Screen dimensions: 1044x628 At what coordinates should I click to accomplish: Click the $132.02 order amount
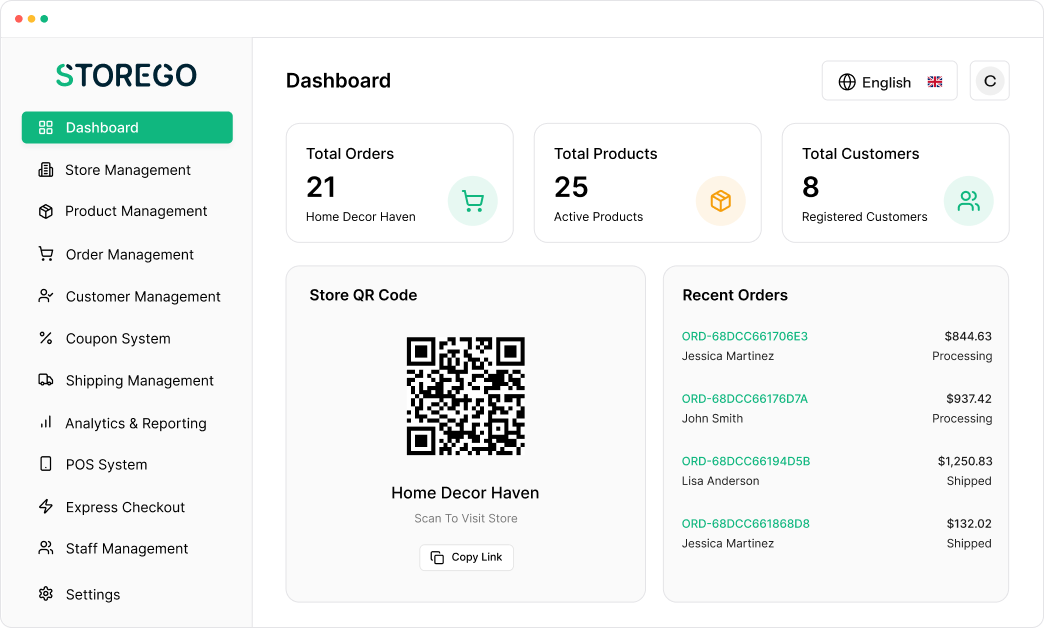(x=969, y=523)
